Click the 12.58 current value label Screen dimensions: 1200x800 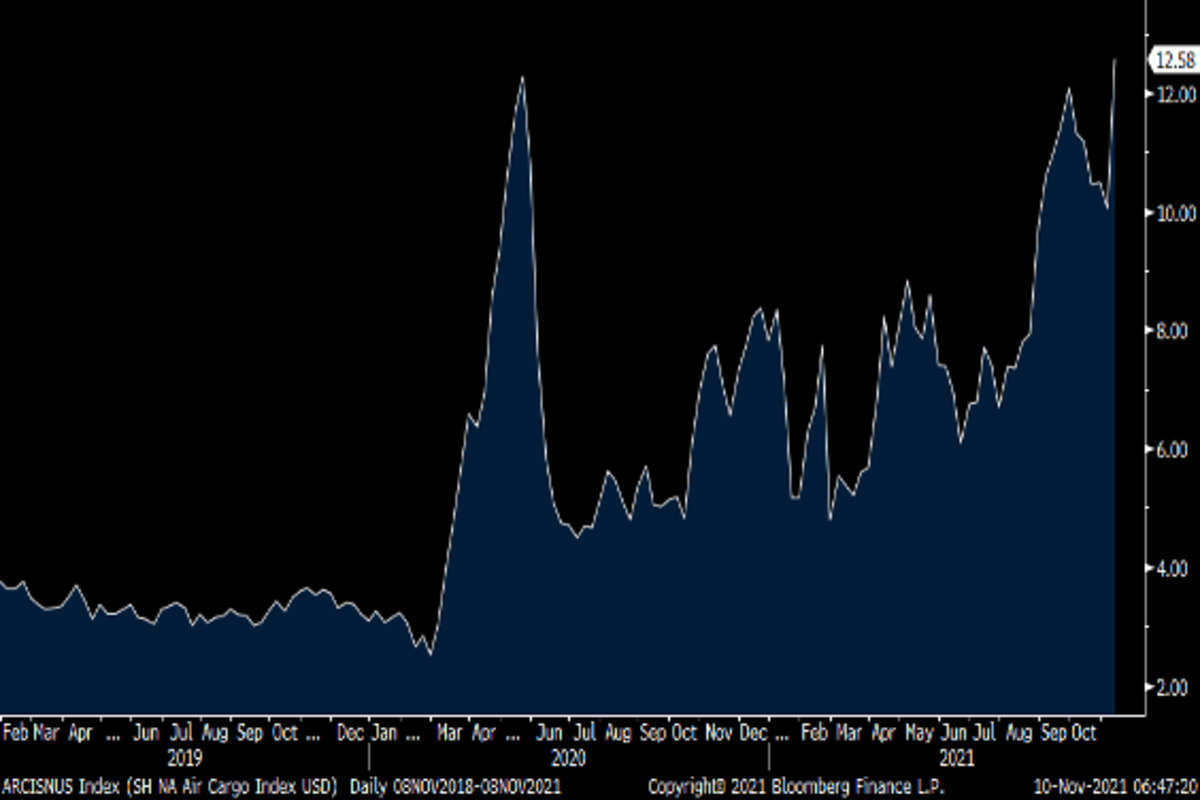click(1174, 60)
